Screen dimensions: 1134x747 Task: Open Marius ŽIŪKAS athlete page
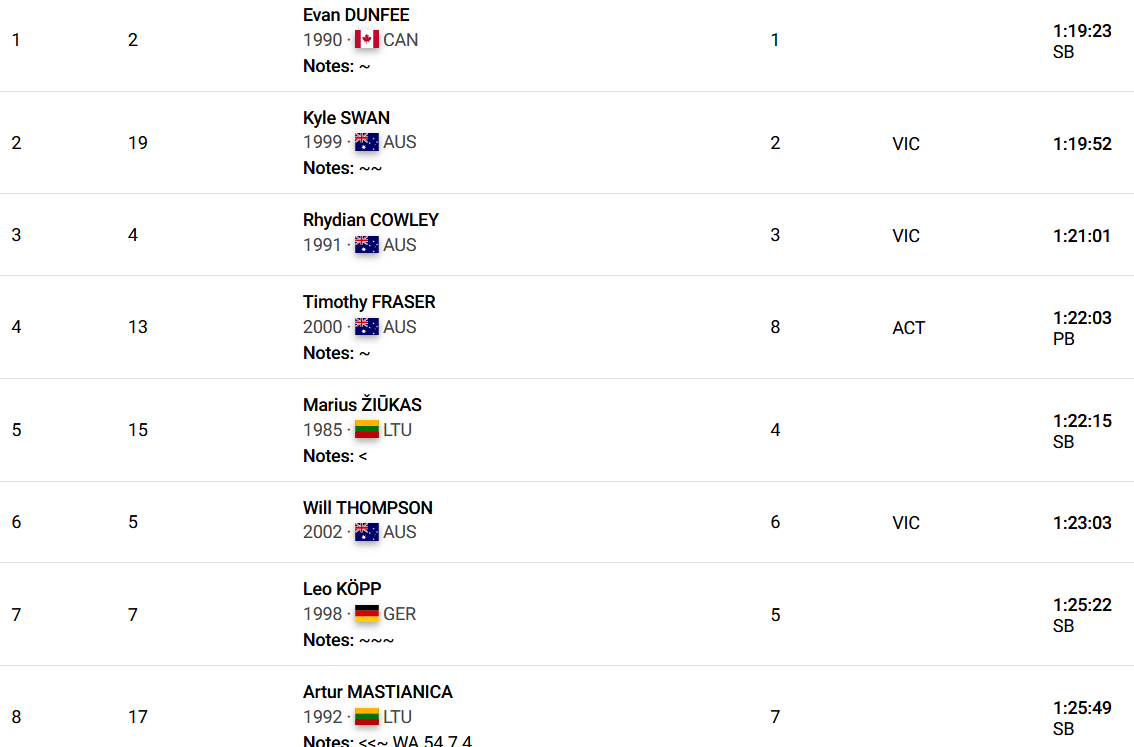pos(362,404)
